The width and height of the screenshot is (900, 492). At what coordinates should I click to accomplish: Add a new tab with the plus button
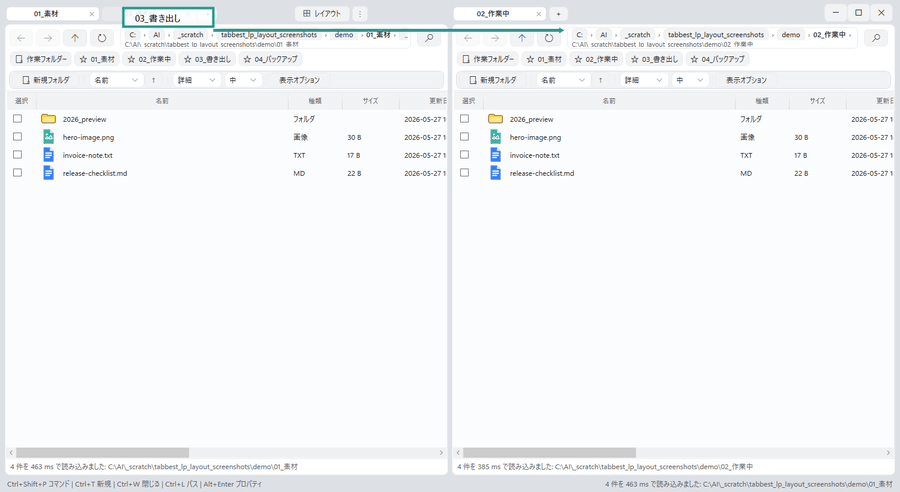558,14
